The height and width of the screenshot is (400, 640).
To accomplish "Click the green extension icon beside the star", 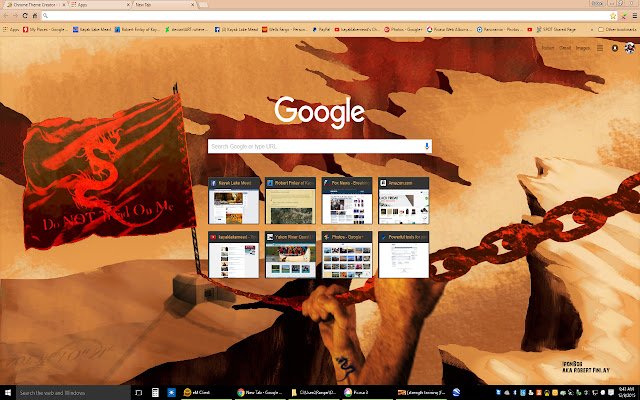I will pyautogui.click(x=624, y=16).
